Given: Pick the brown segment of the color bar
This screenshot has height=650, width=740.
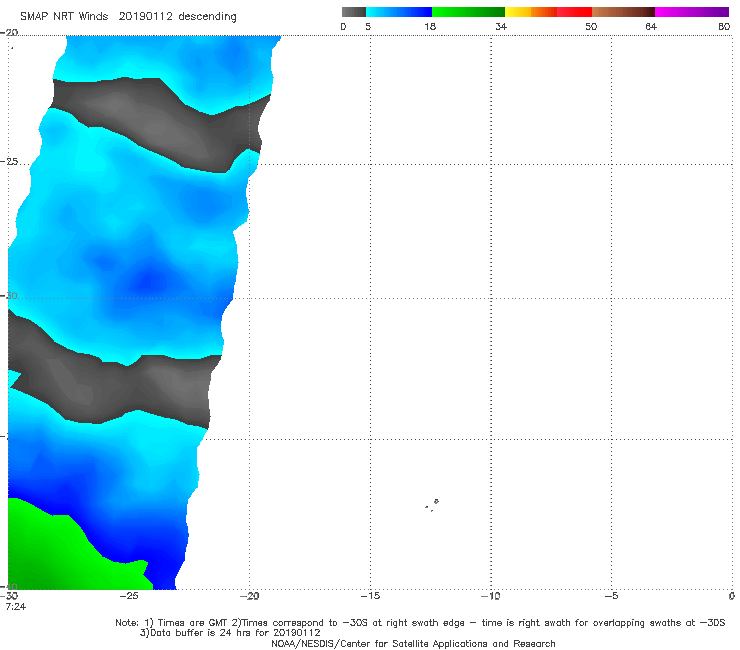Looking at the screenshot, I should (623, 12).
